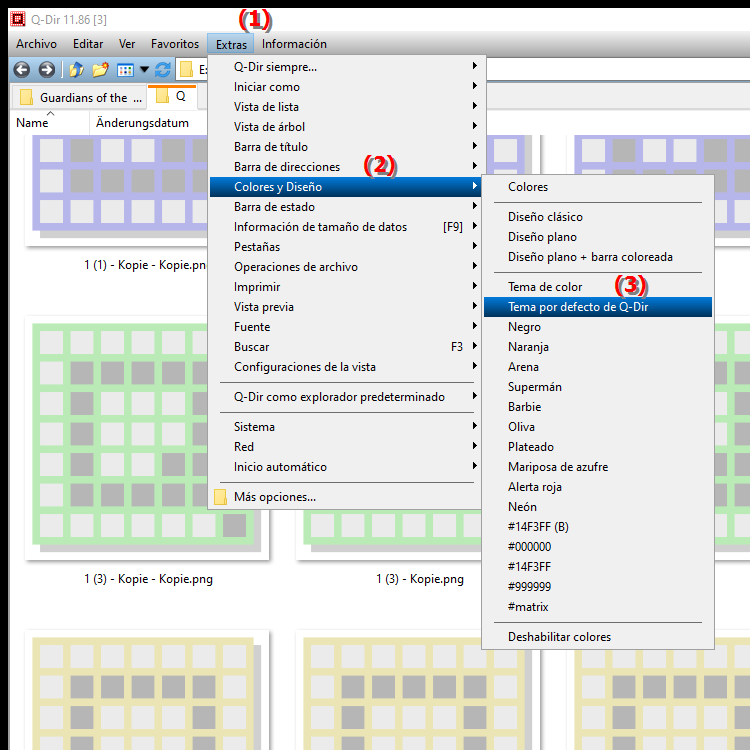750x750 pixels.
Task: Expand the Vista de lista submenu
Action: [345, 107]
